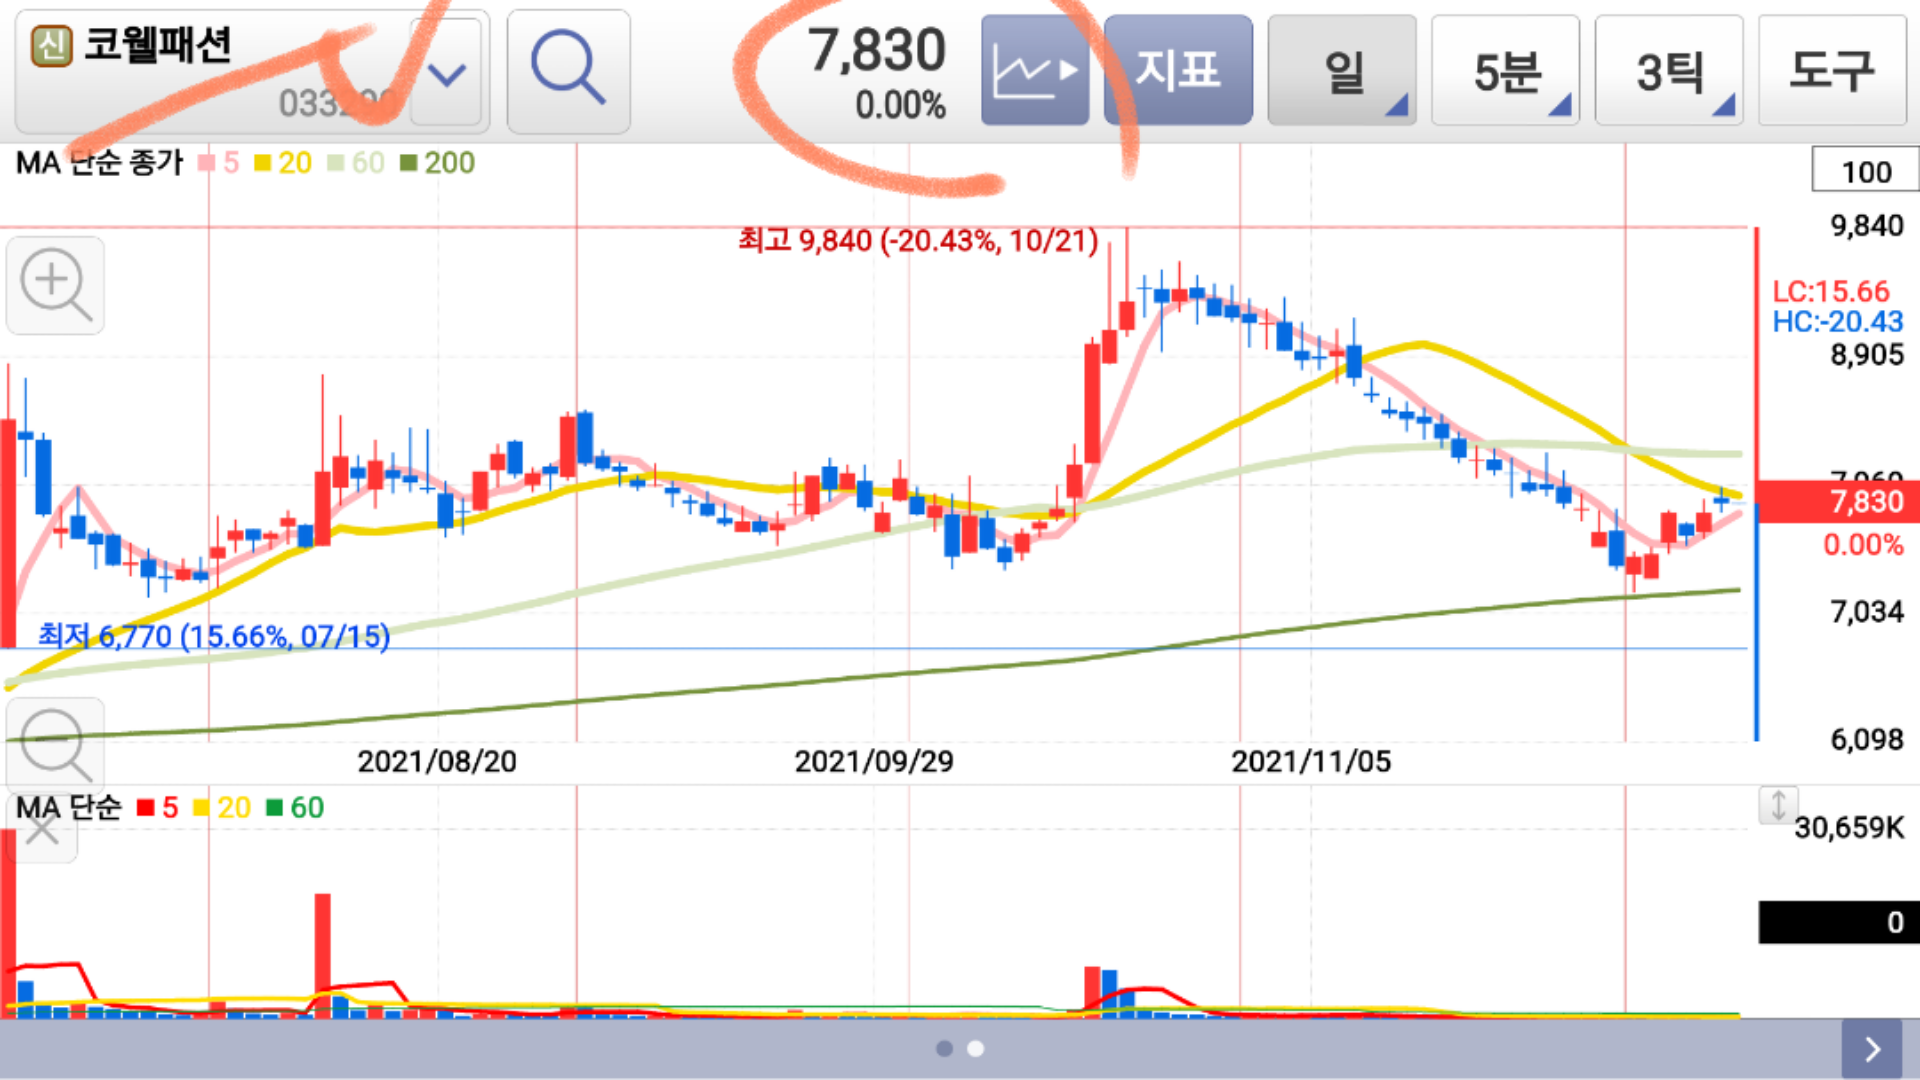Edit the 100 candle count field

(x=1866, y=170)
